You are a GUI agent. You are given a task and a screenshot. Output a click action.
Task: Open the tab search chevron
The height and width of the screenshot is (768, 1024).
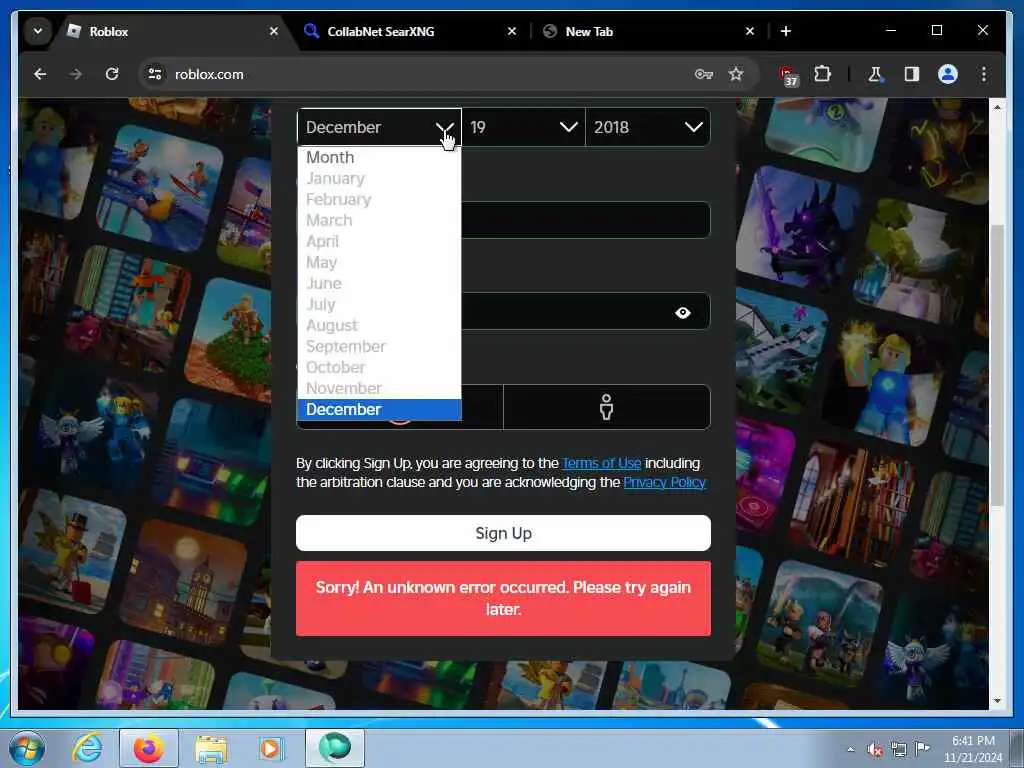[x=38, y=31]
